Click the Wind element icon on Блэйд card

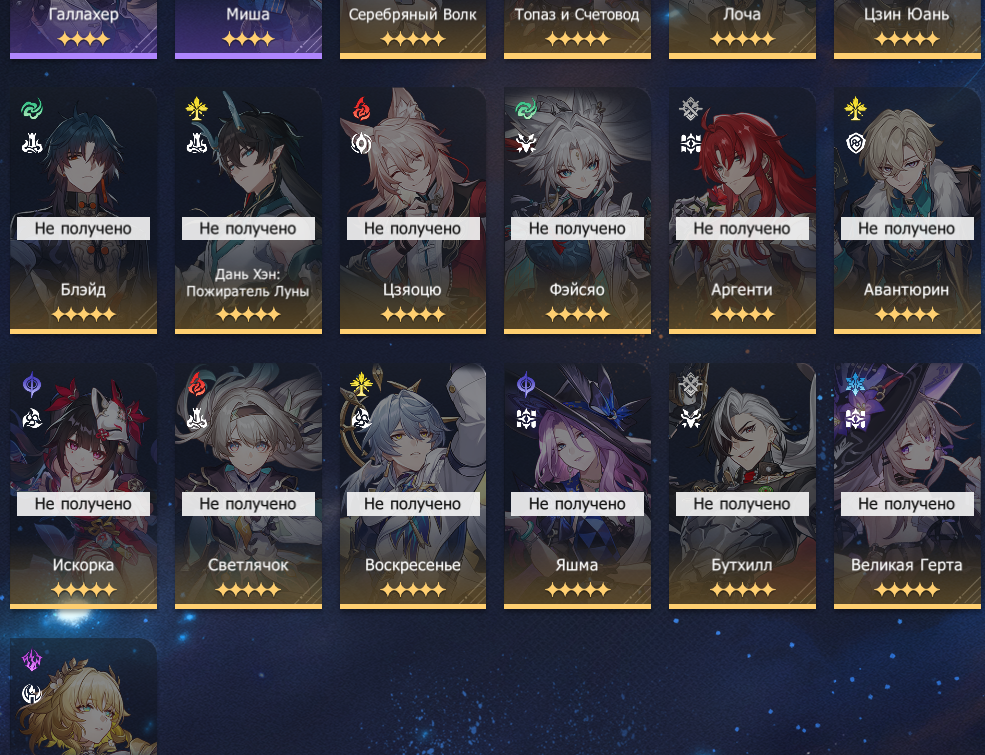pos(32,109)
